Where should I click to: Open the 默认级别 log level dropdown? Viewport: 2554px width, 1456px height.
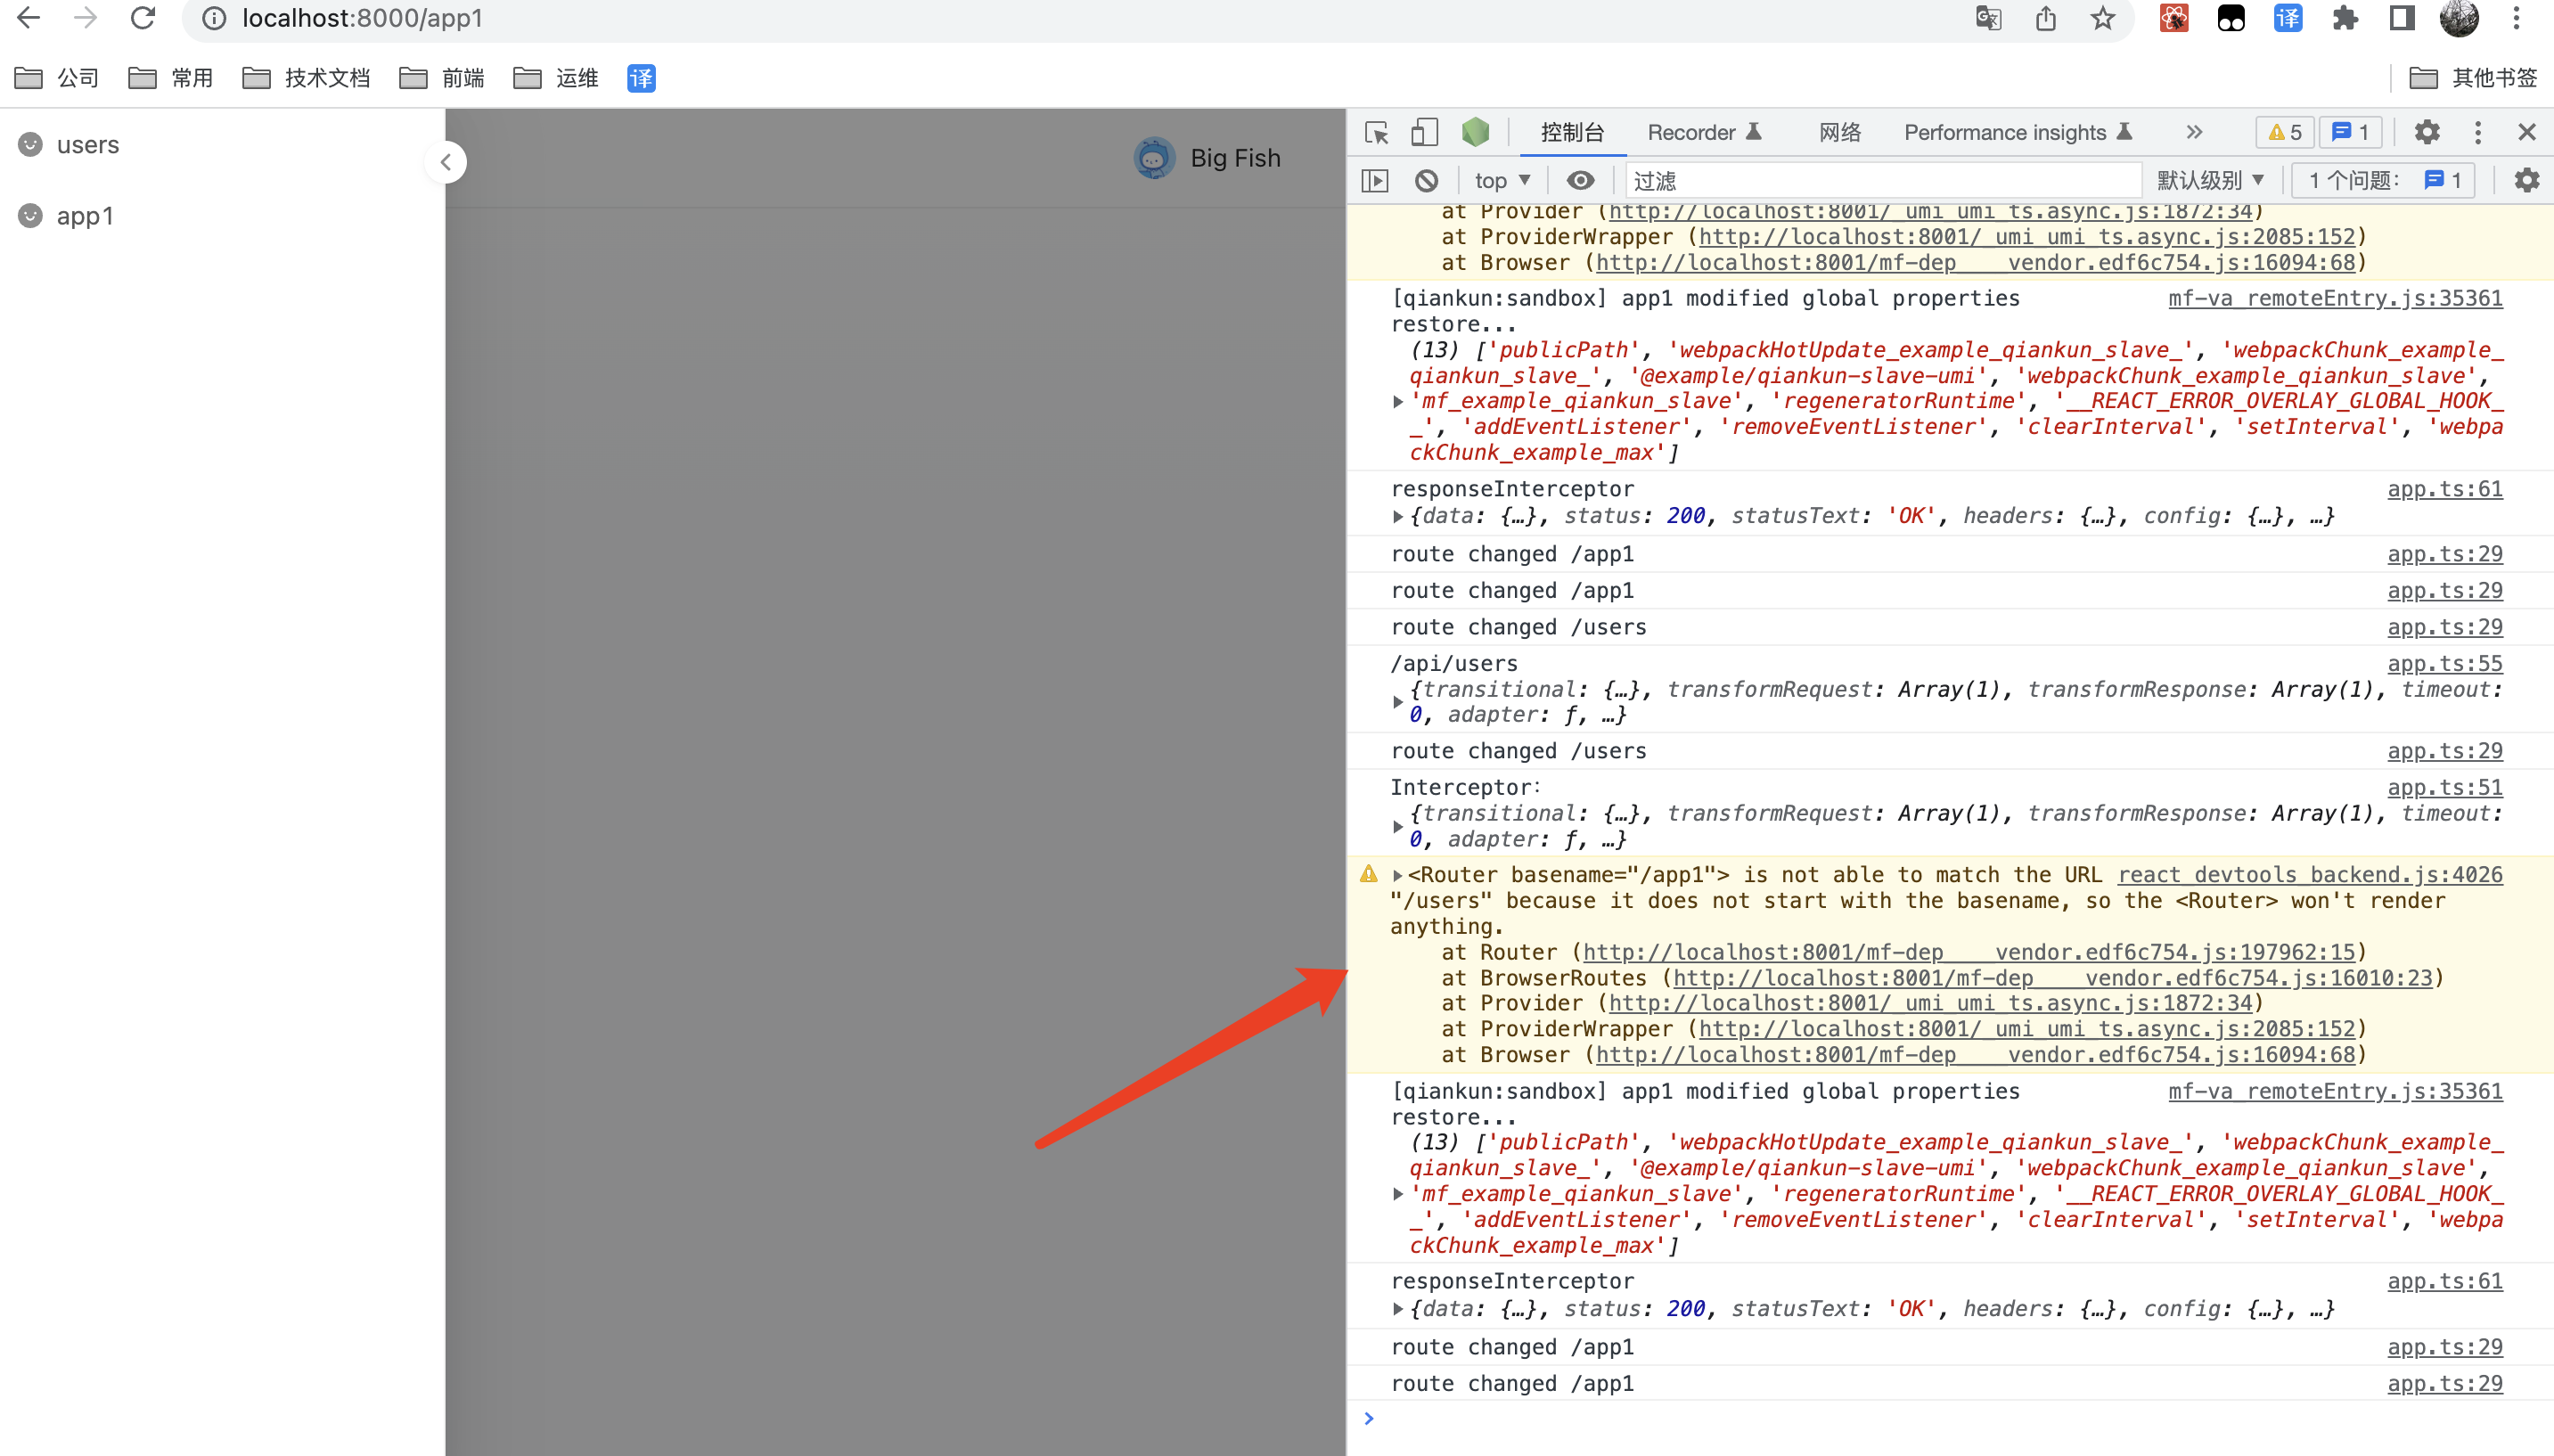[x=2210, y=180]
